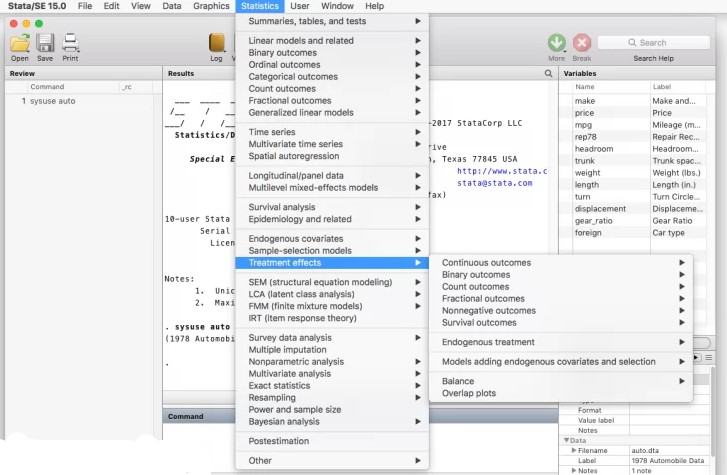Select the gear_ratio variable row
This screenshot has height=475, width=727.
[x=633, y=221]
